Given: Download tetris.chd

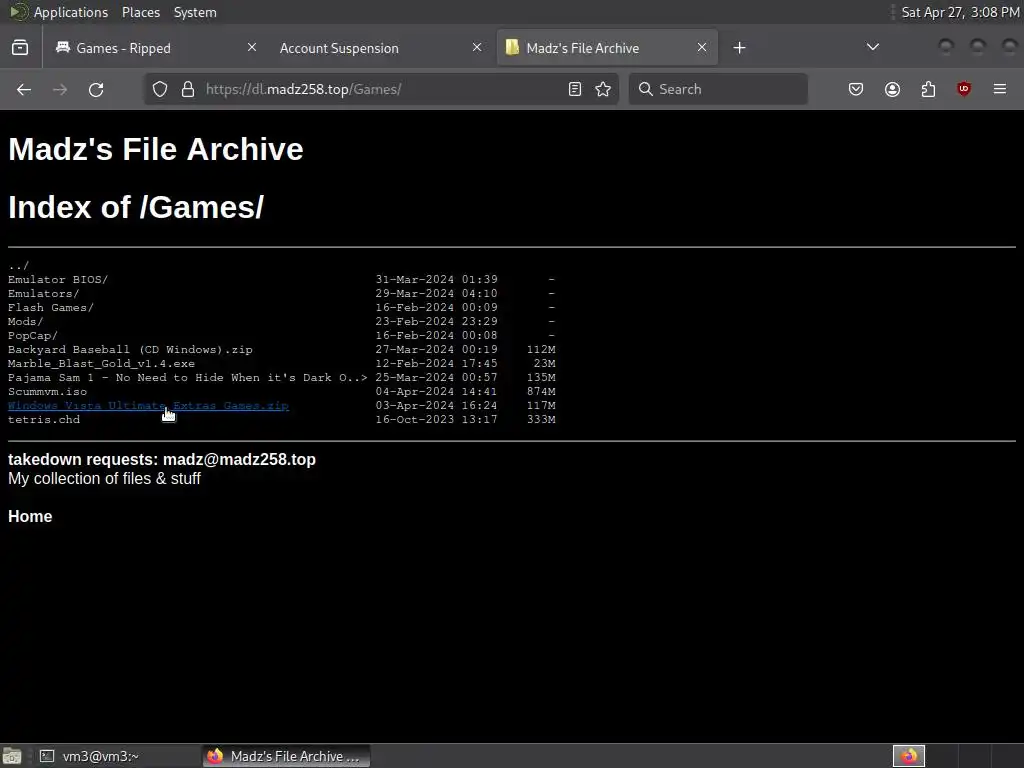Looking at the screenshot, I should point(44,420).
